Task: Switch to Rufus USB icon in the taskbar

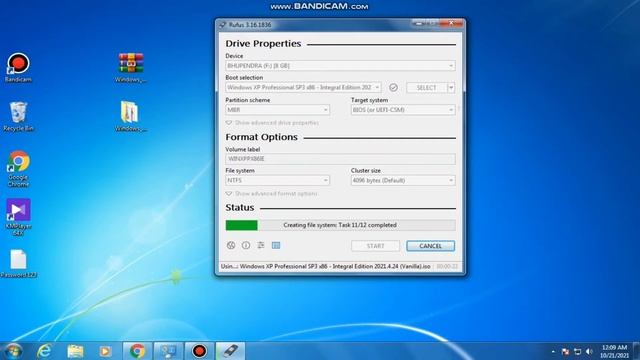Action: click(x=230, y=351)
